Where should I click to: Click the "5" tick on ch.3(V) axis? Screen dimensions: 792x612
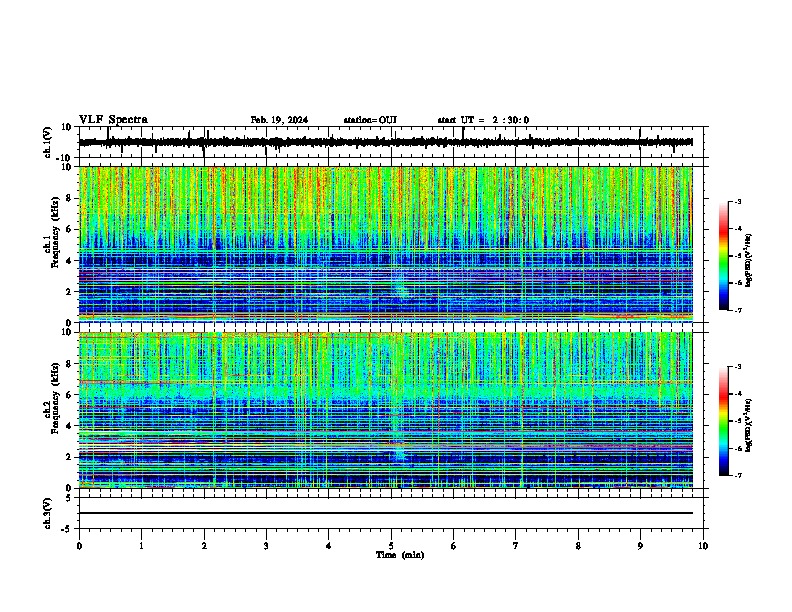click(x=69, y=497)
